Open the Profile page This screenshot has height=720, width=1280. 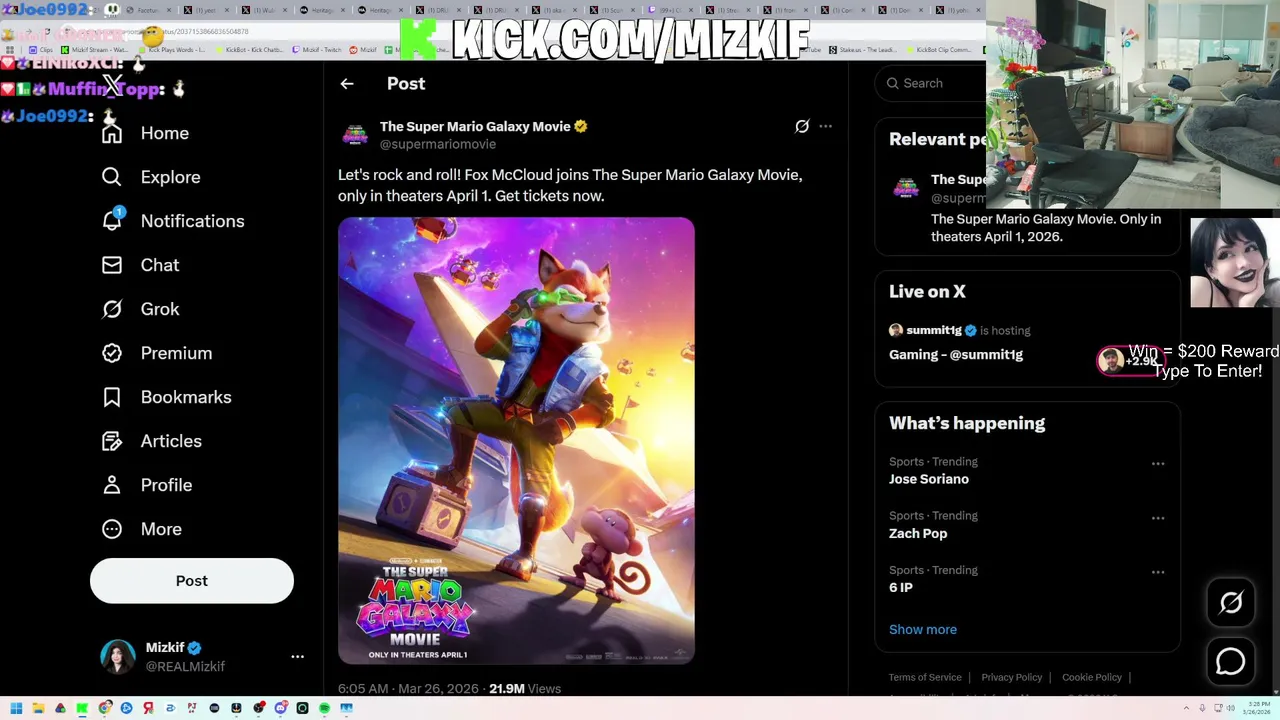(x=146, y=485)
